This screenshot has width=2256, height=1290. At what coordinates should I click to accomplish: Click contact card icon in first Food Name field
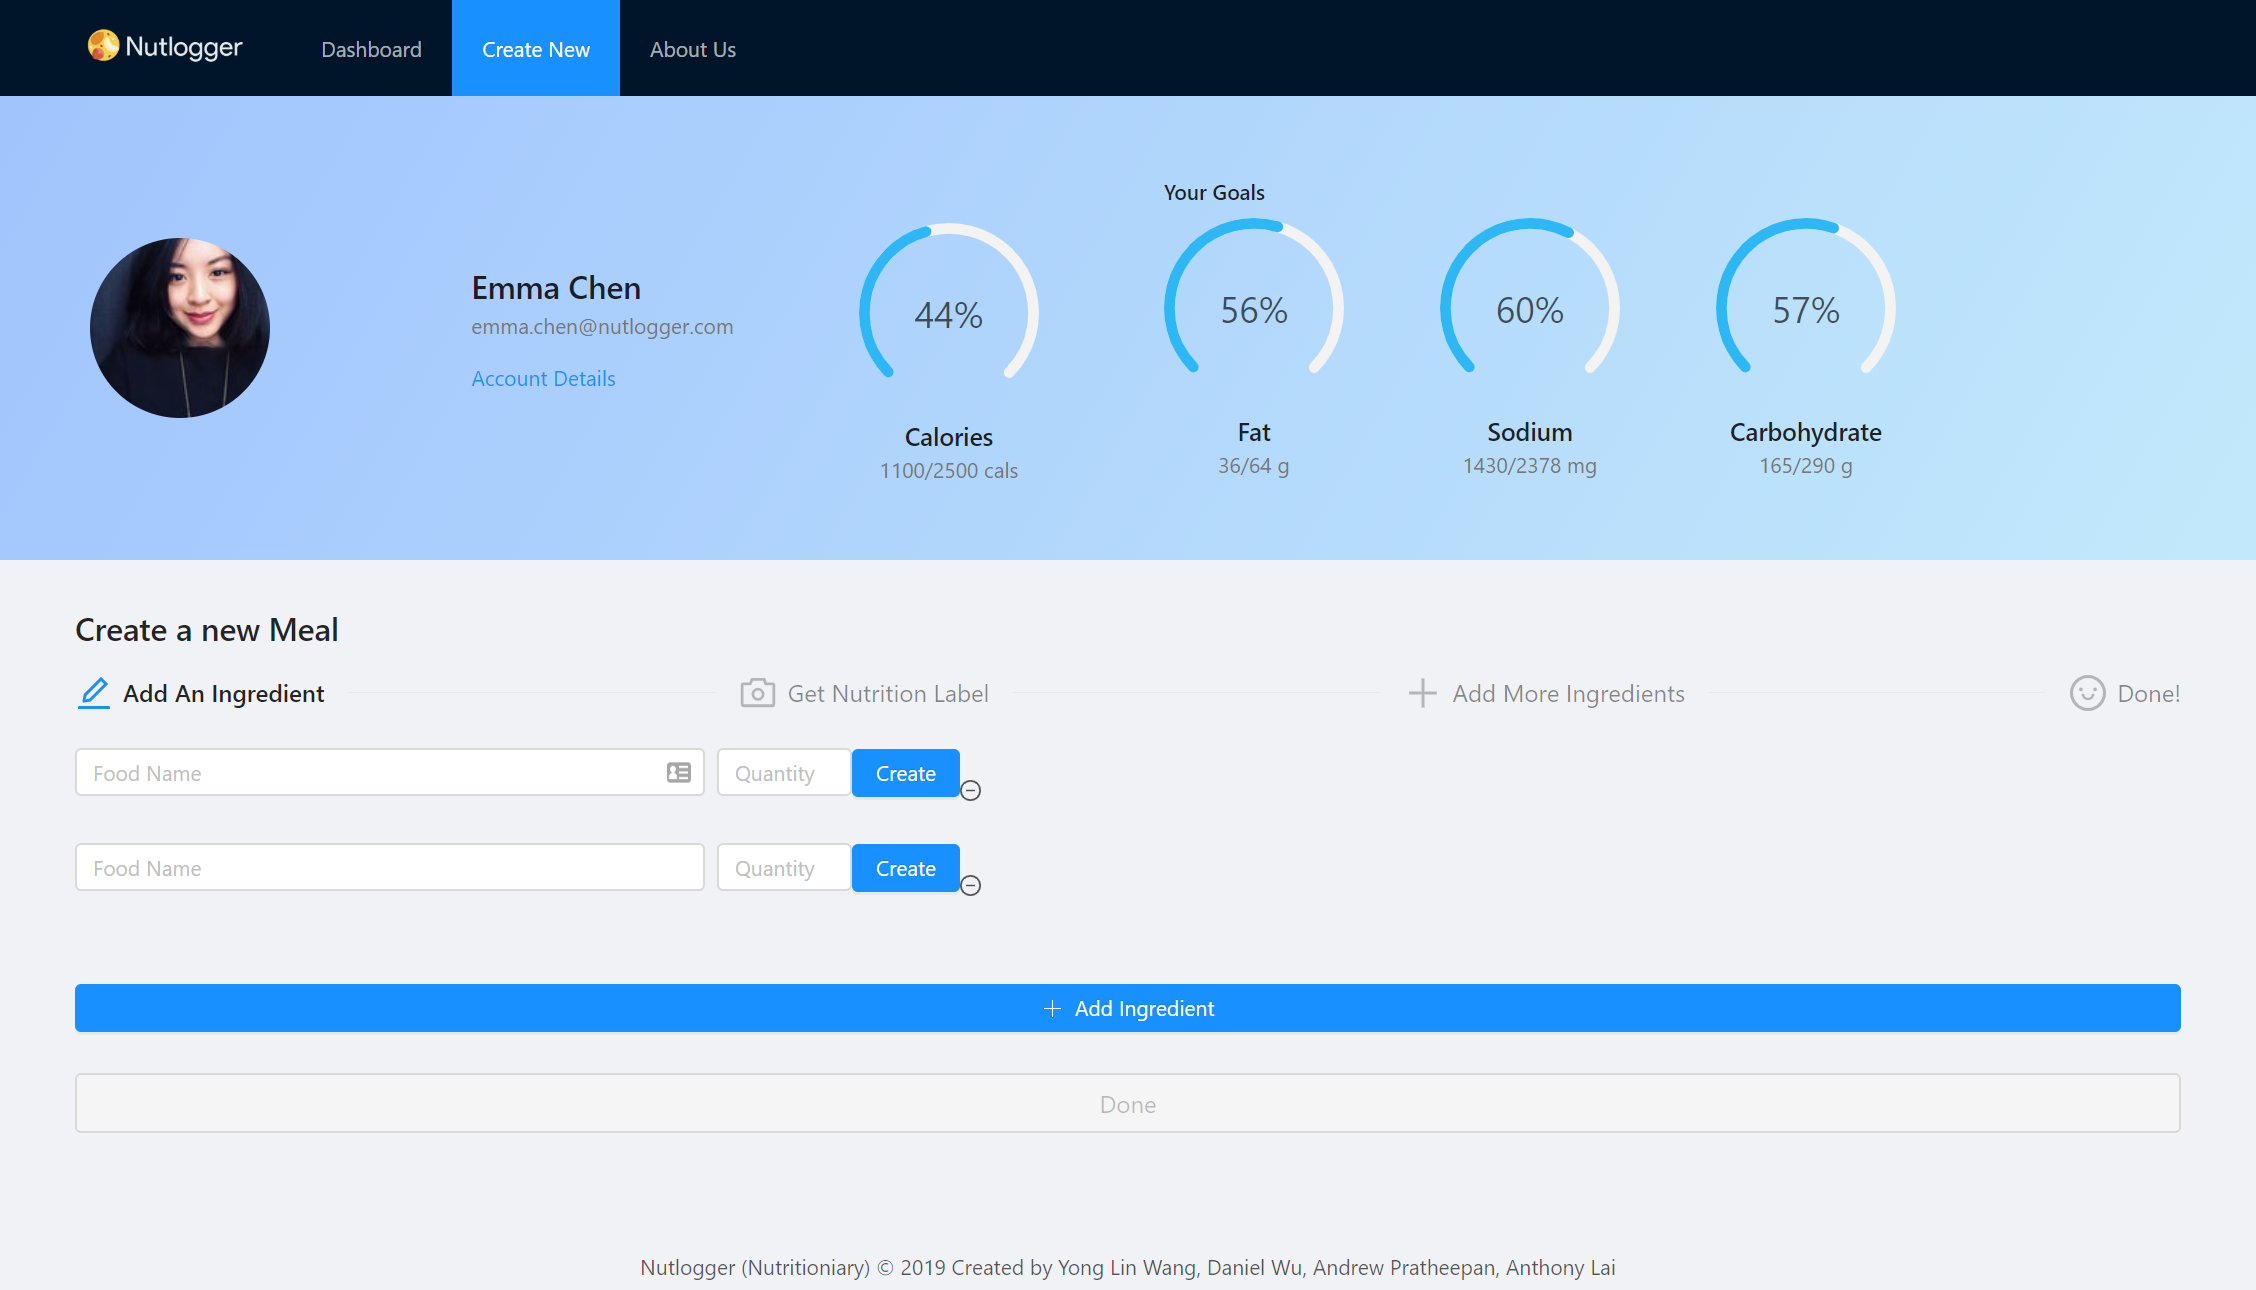(x=679, y=773)
